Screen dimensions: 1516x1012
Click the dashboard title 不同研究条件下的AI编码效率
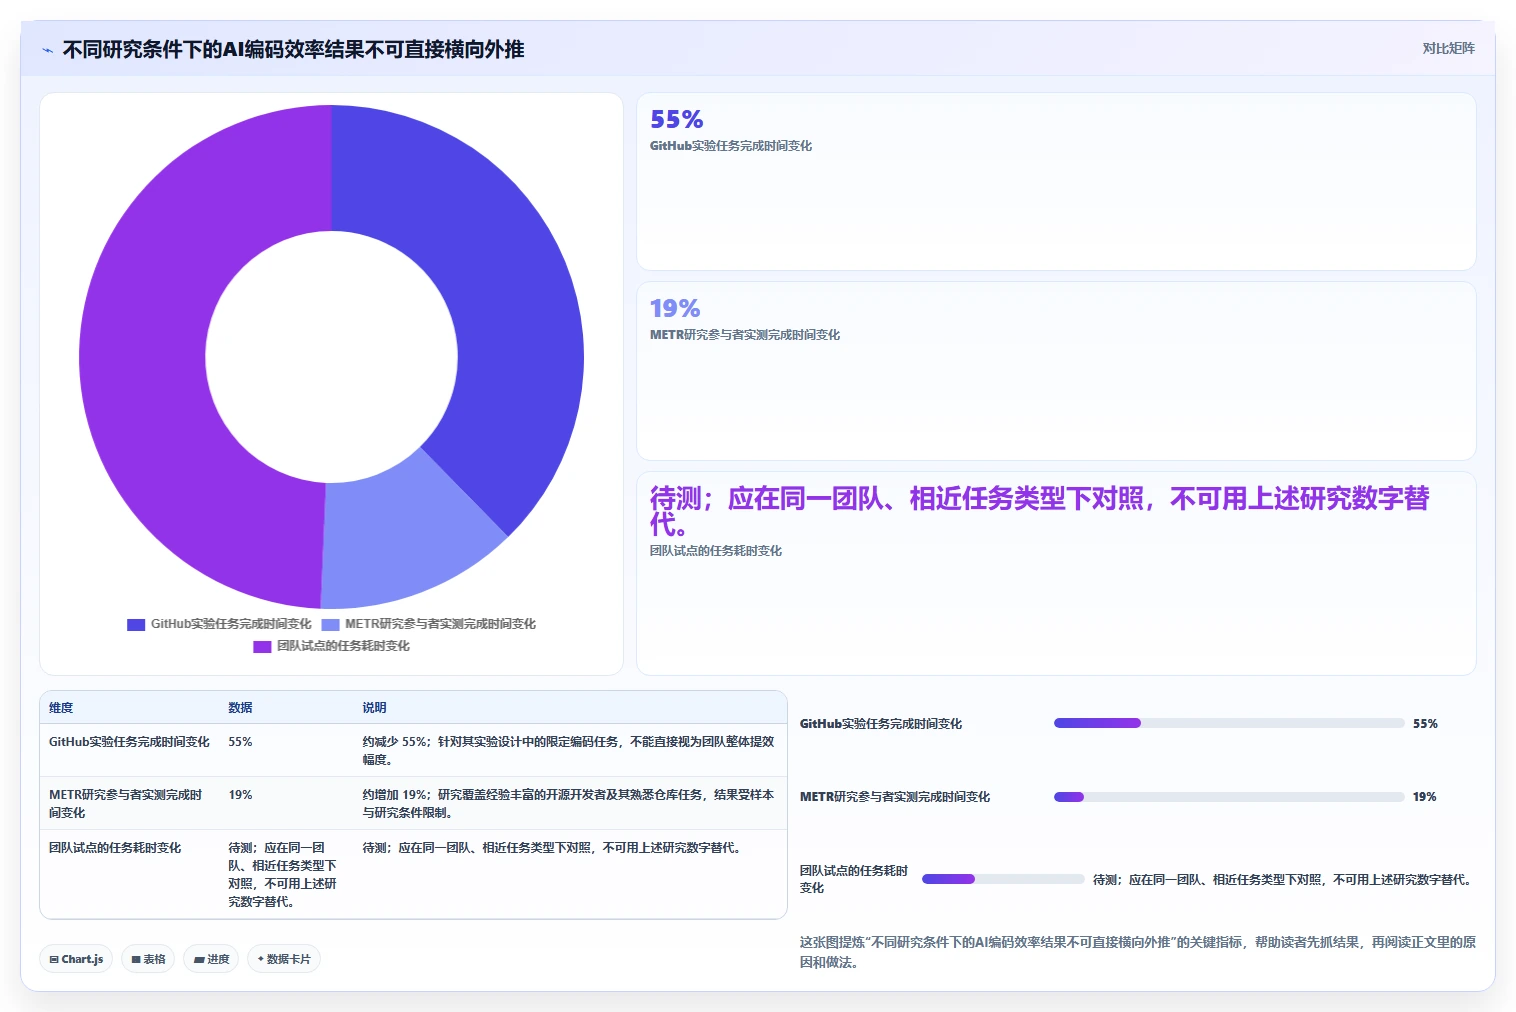point(293,49)
